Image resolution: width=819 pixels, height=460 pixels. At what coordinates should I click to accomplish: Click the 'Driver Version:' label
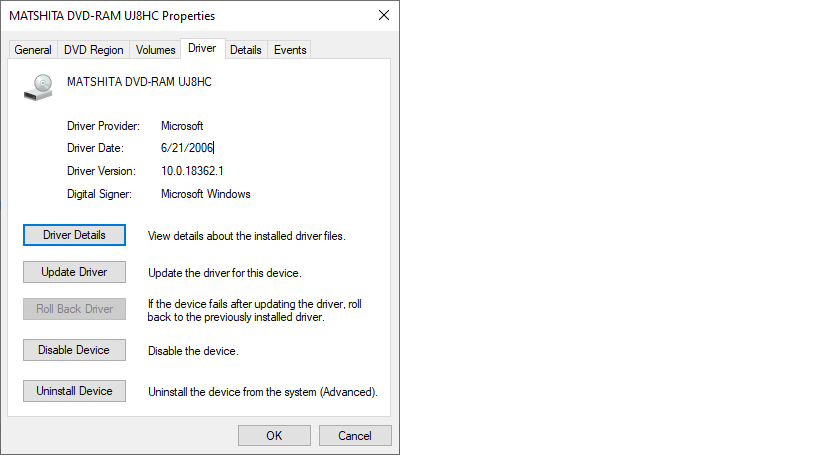pyautogui.click(x=101, y=171)
